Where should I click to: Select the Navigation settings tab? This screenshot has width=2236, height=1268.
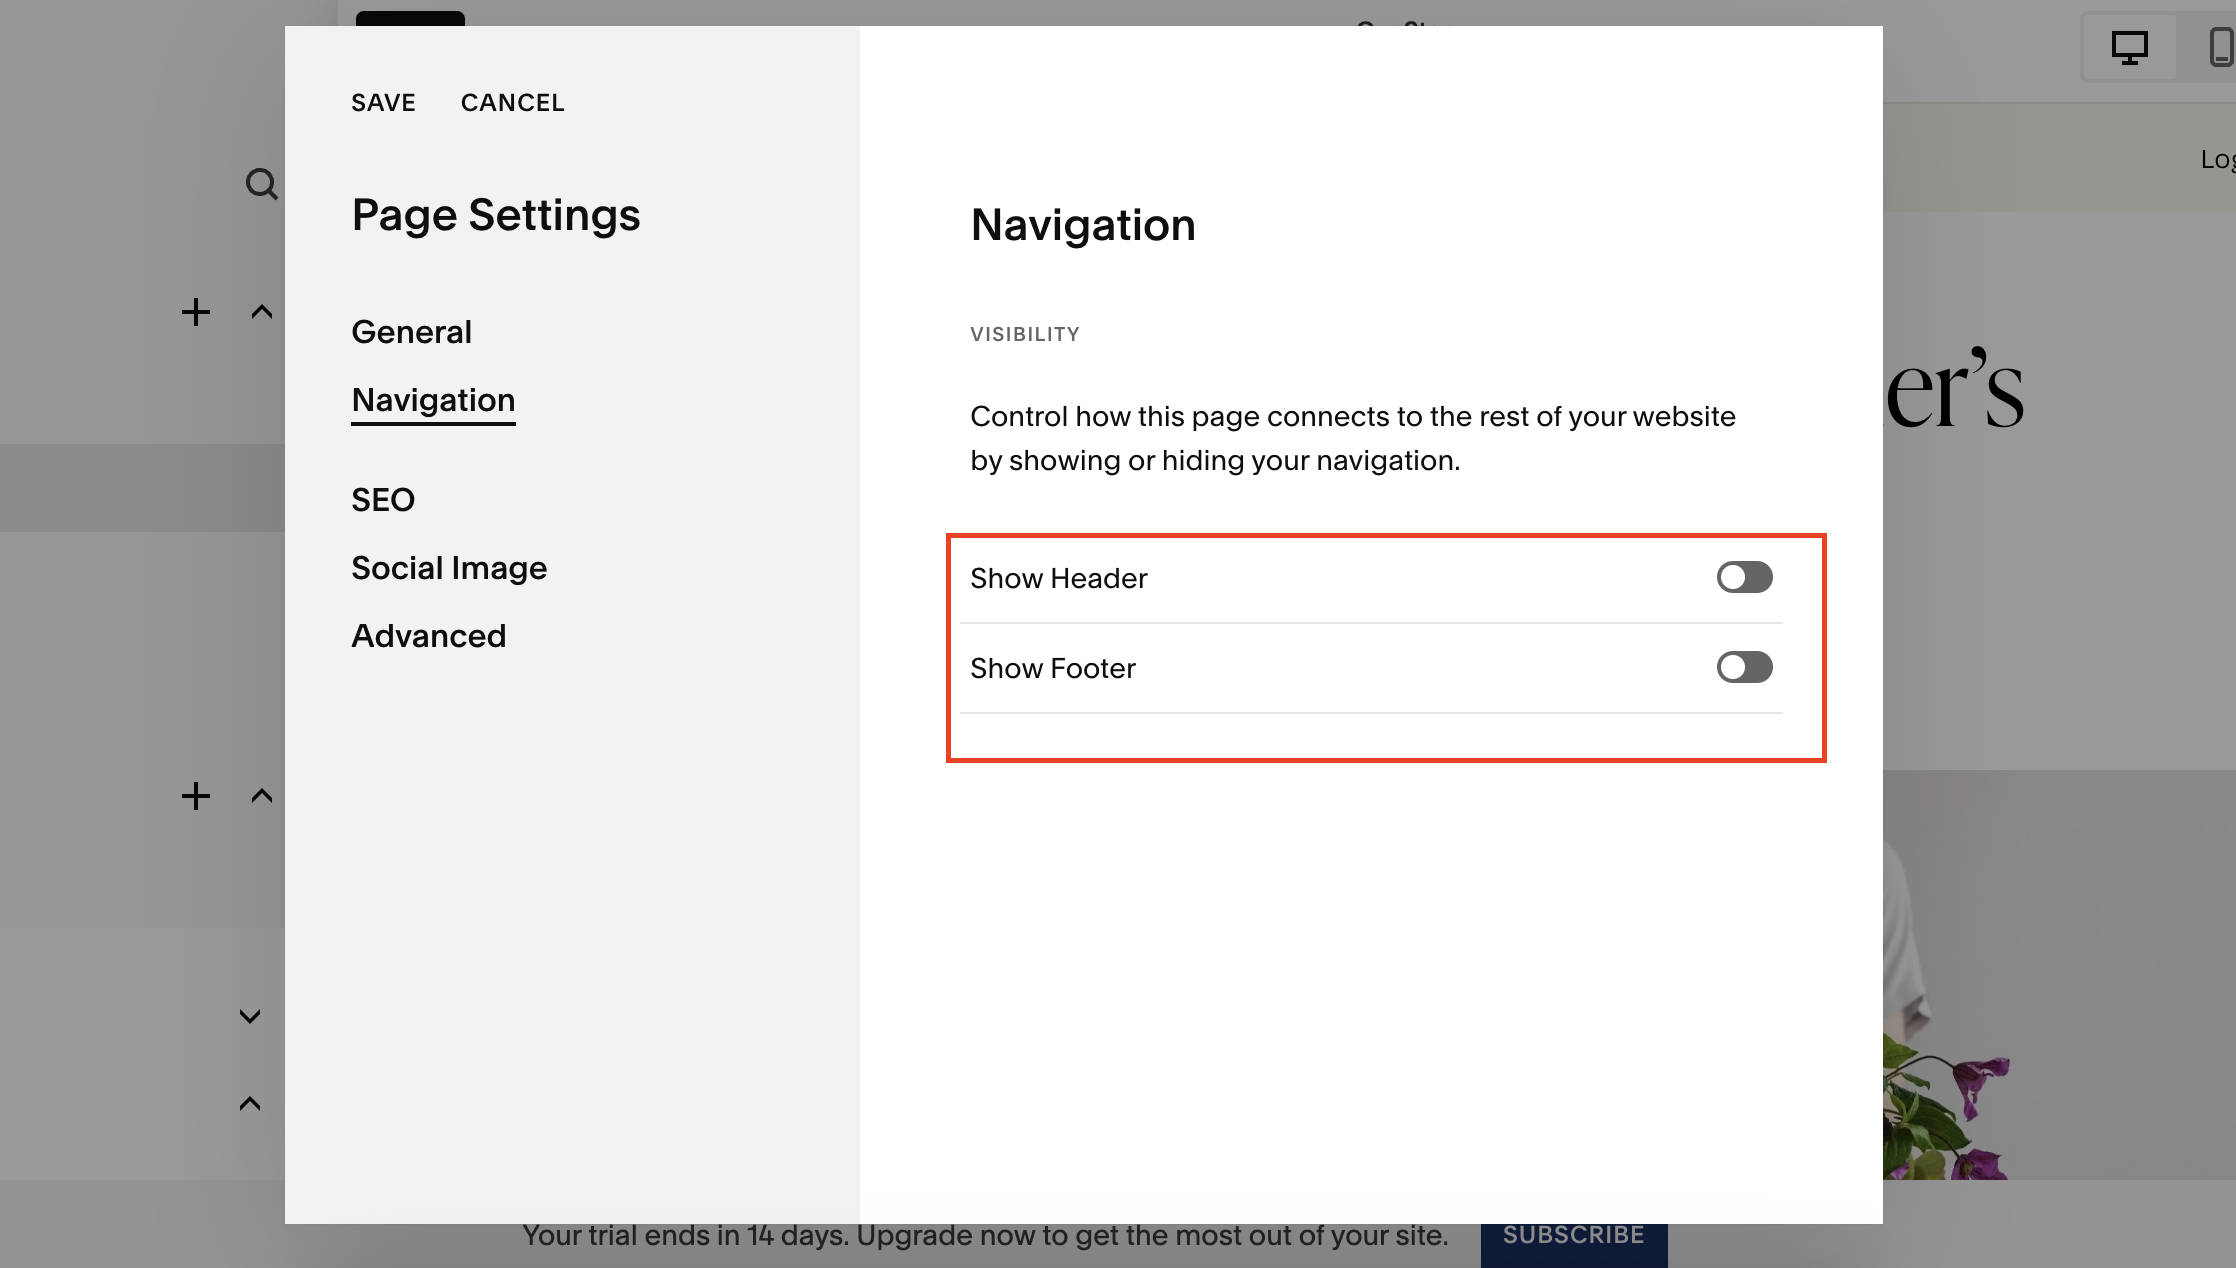[x=433, y=400]
